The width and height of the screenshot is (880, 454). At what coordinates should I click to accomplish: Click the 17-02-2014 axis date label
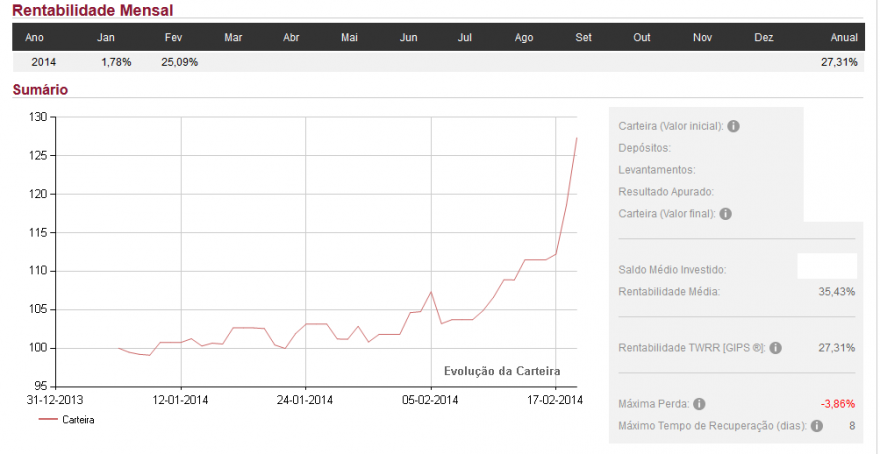555,400
